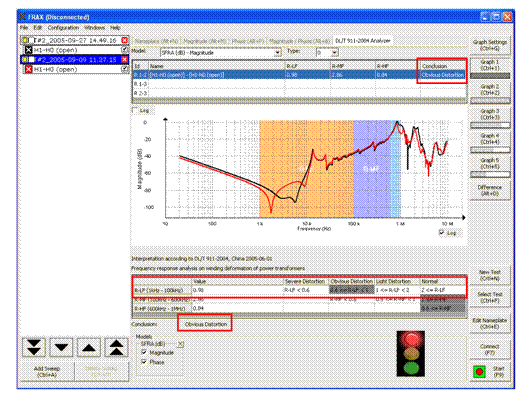Select the R 2-3 row in results table
This screenshot has width=529, height=397.
click(x=300, y=93)
